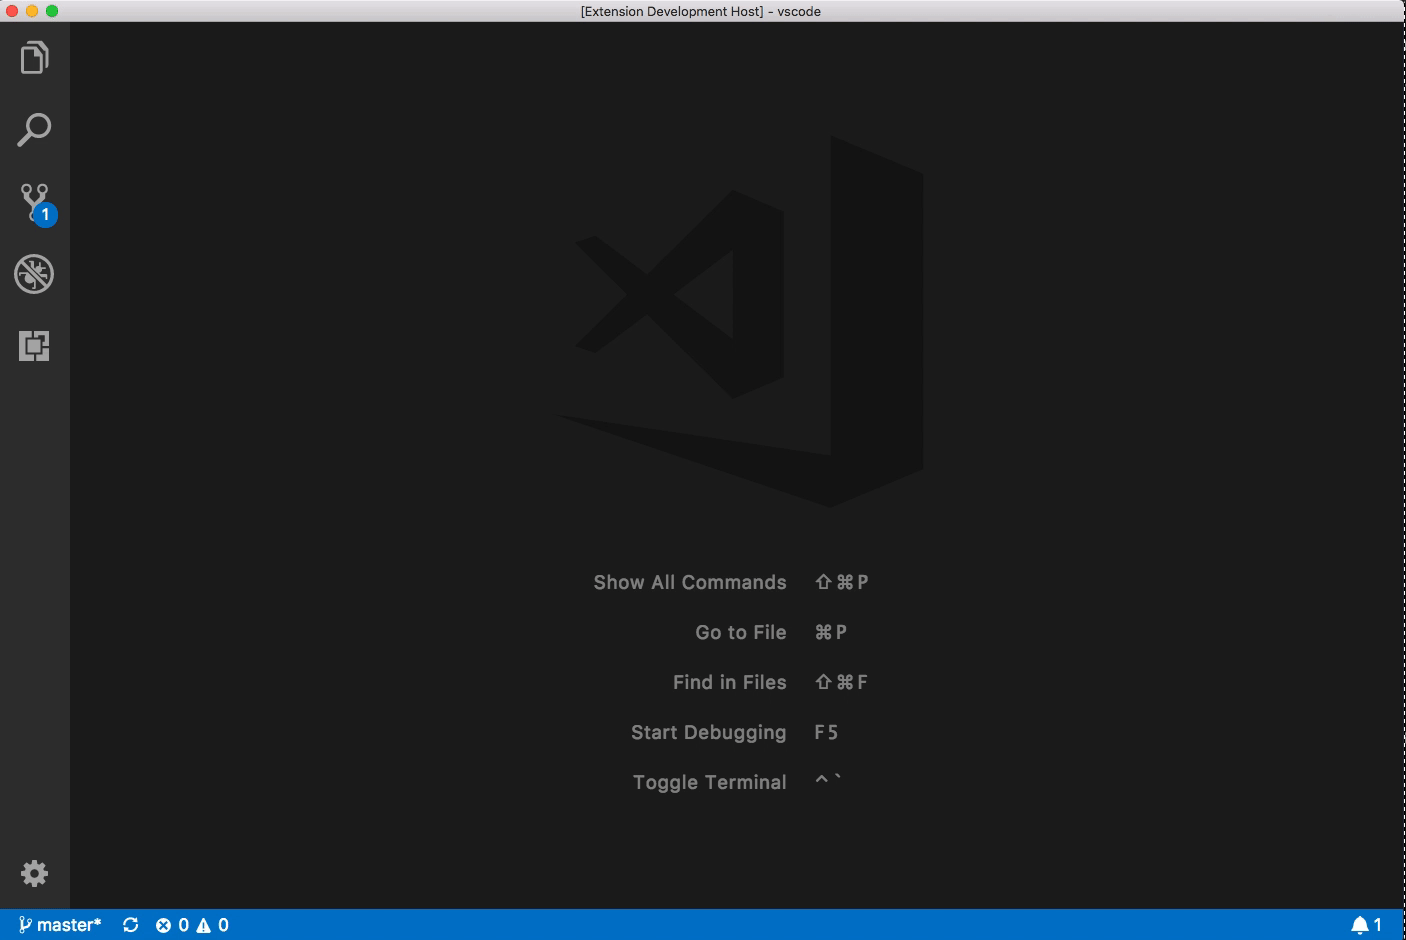The image size is (1406, 940).
Task: Close the window with red button
Action: (12, 11)
